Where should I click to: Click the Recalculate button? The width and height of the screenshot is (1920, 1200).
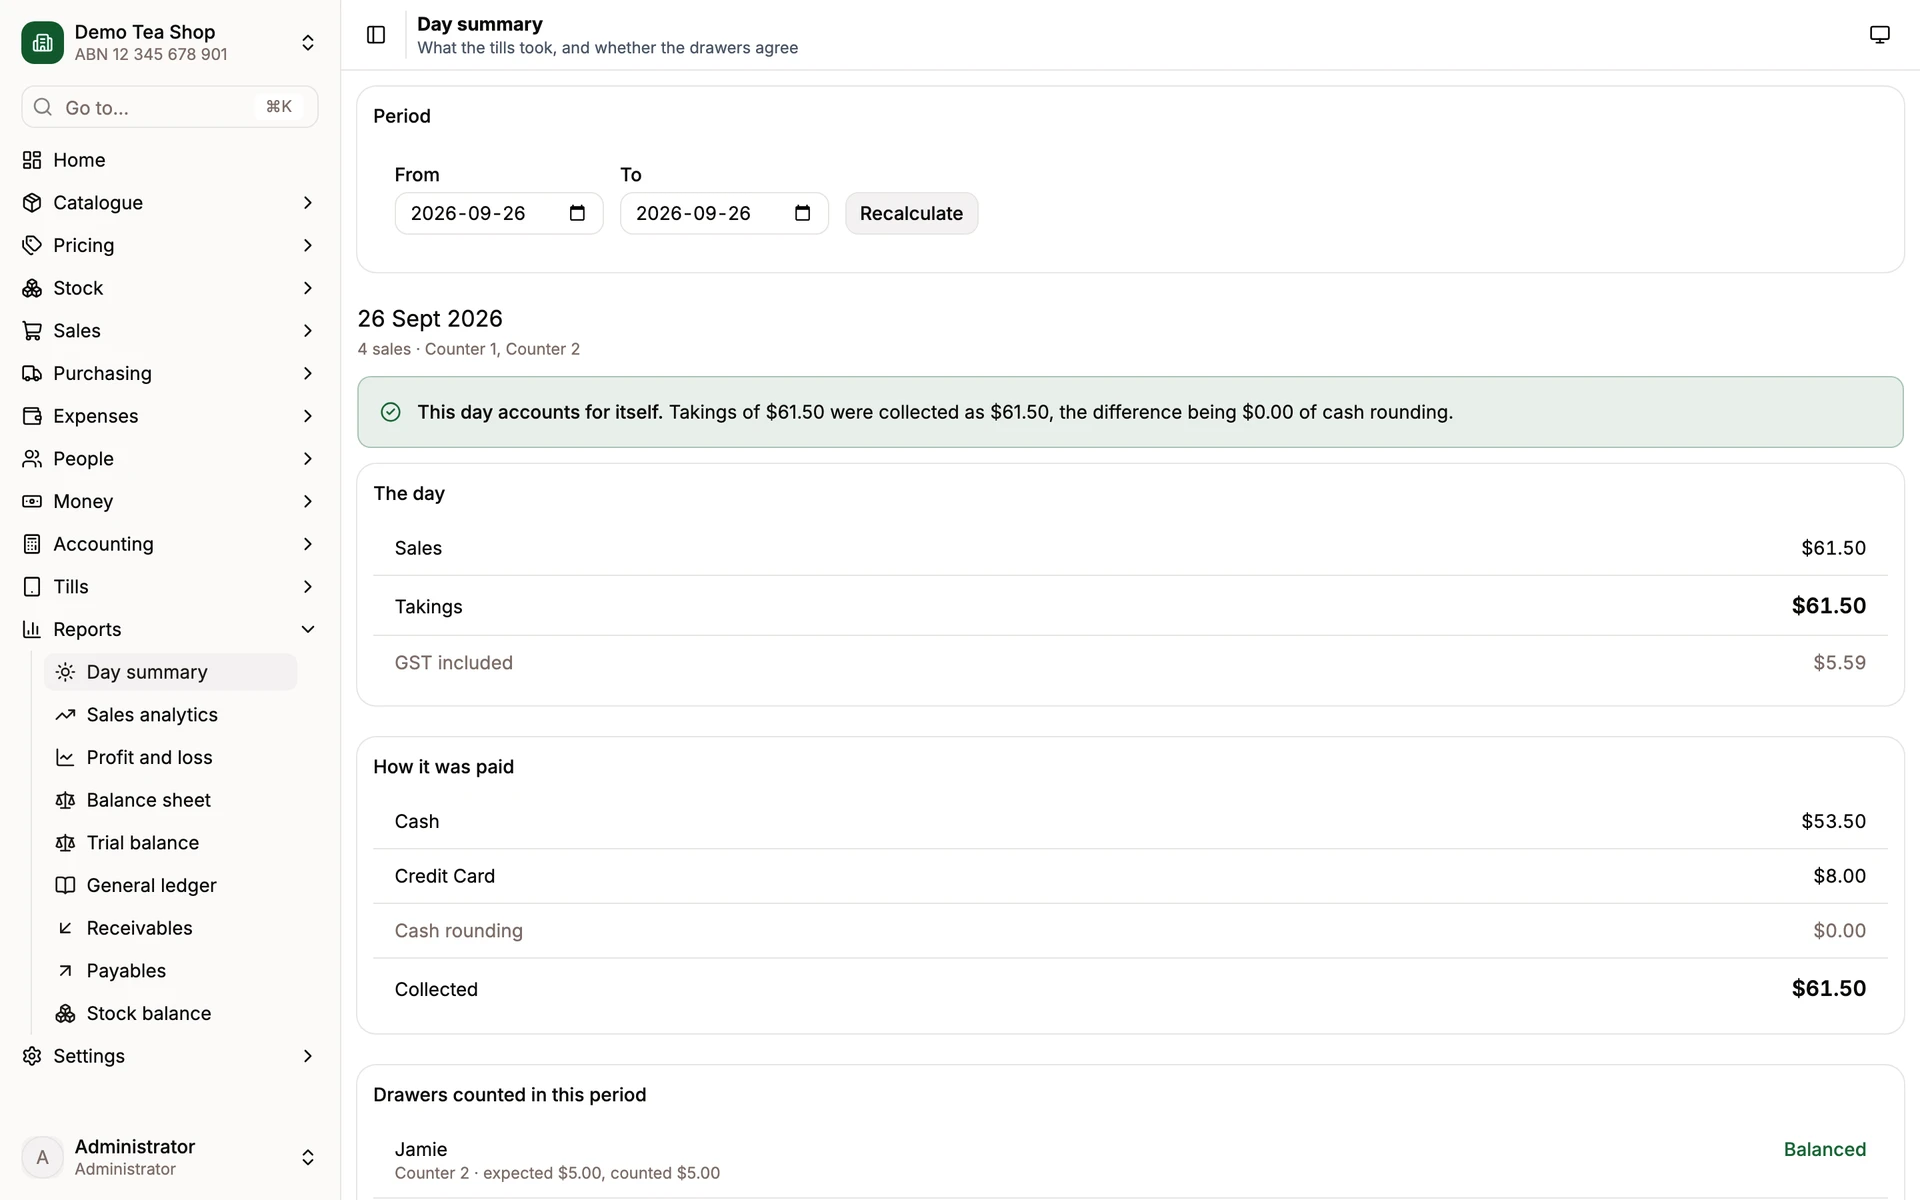pyautogui.click(x=911, y=213)
